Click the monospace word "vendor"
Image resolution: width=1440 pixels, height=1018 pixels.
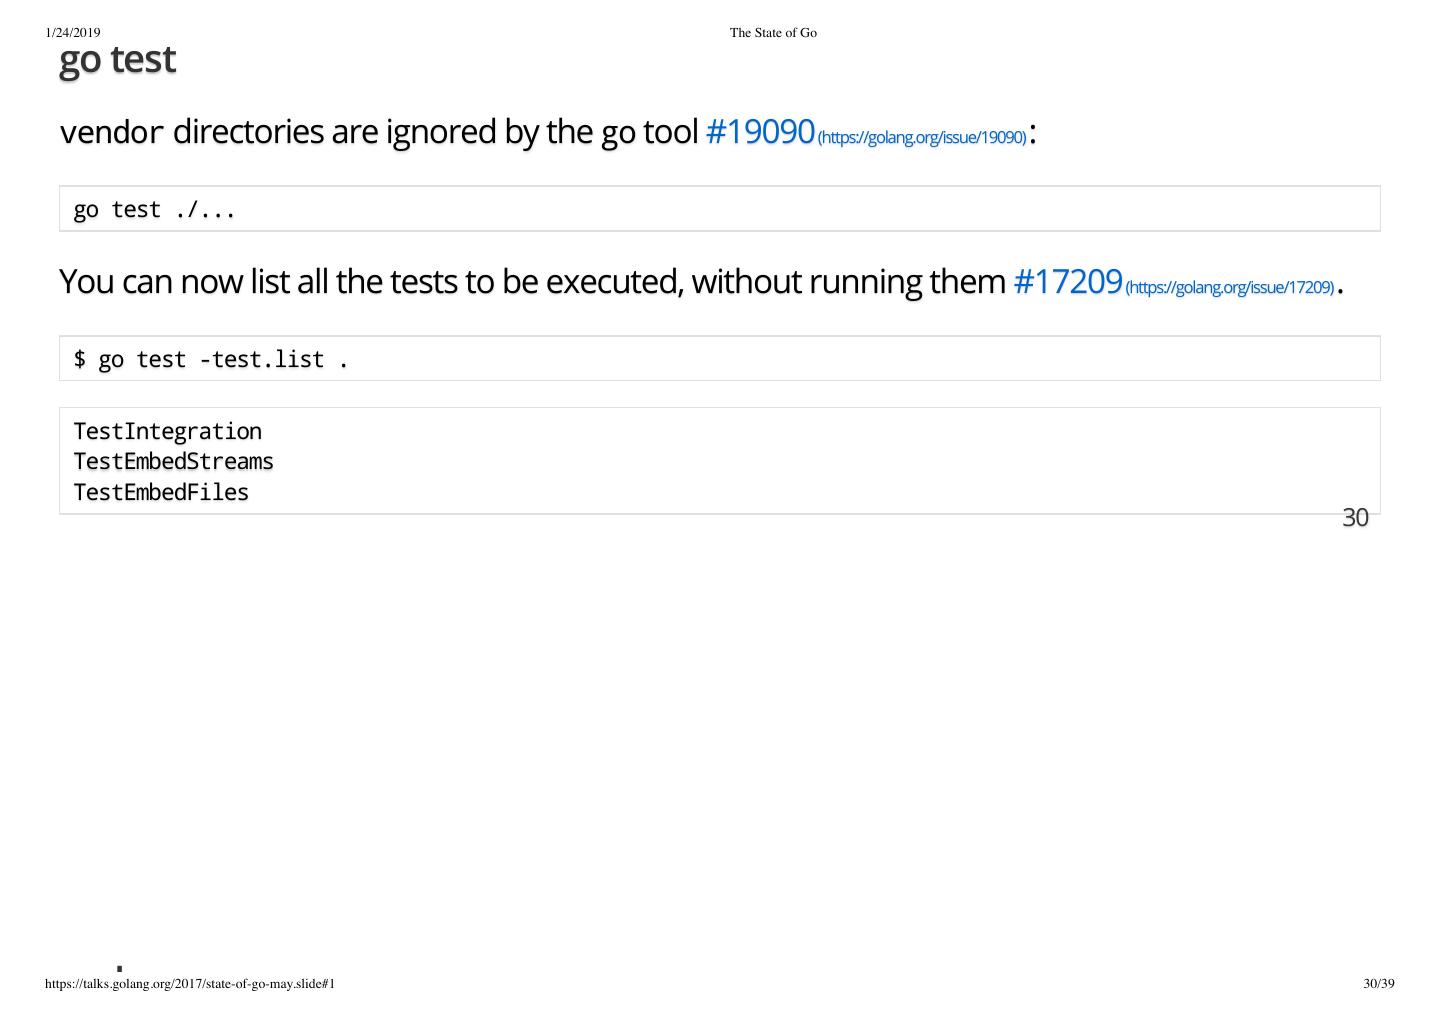[x=112, y=132]
